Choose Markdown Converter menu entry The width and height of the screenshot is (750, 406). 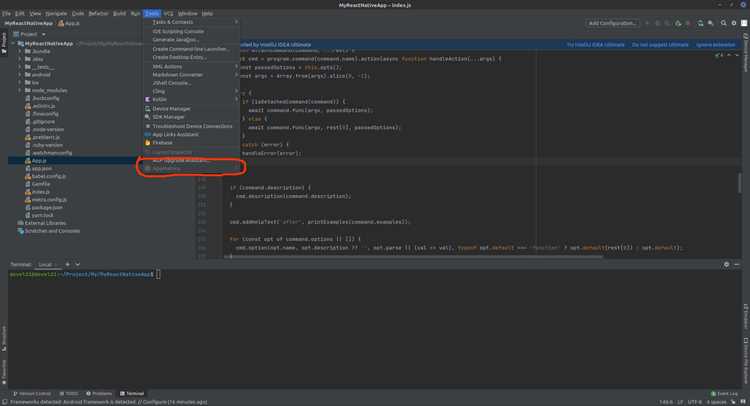click(191, 75)
